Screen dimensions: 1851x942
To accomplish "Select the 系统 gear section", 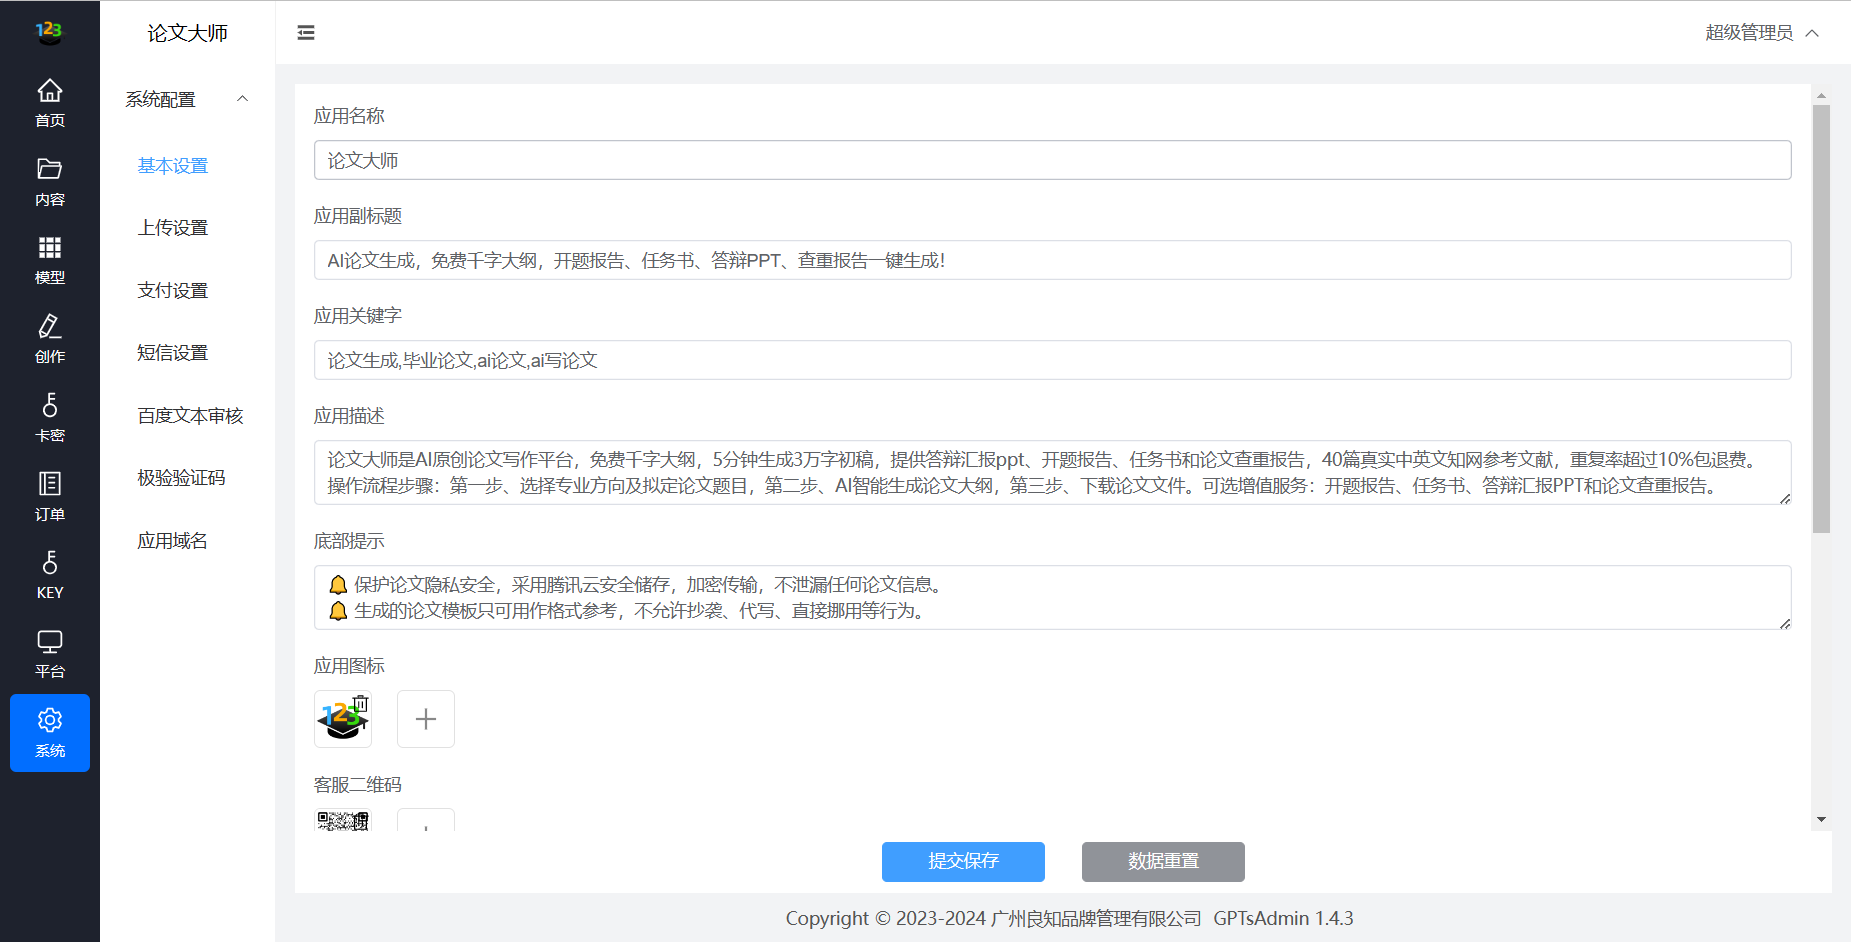I will (50, 733).
